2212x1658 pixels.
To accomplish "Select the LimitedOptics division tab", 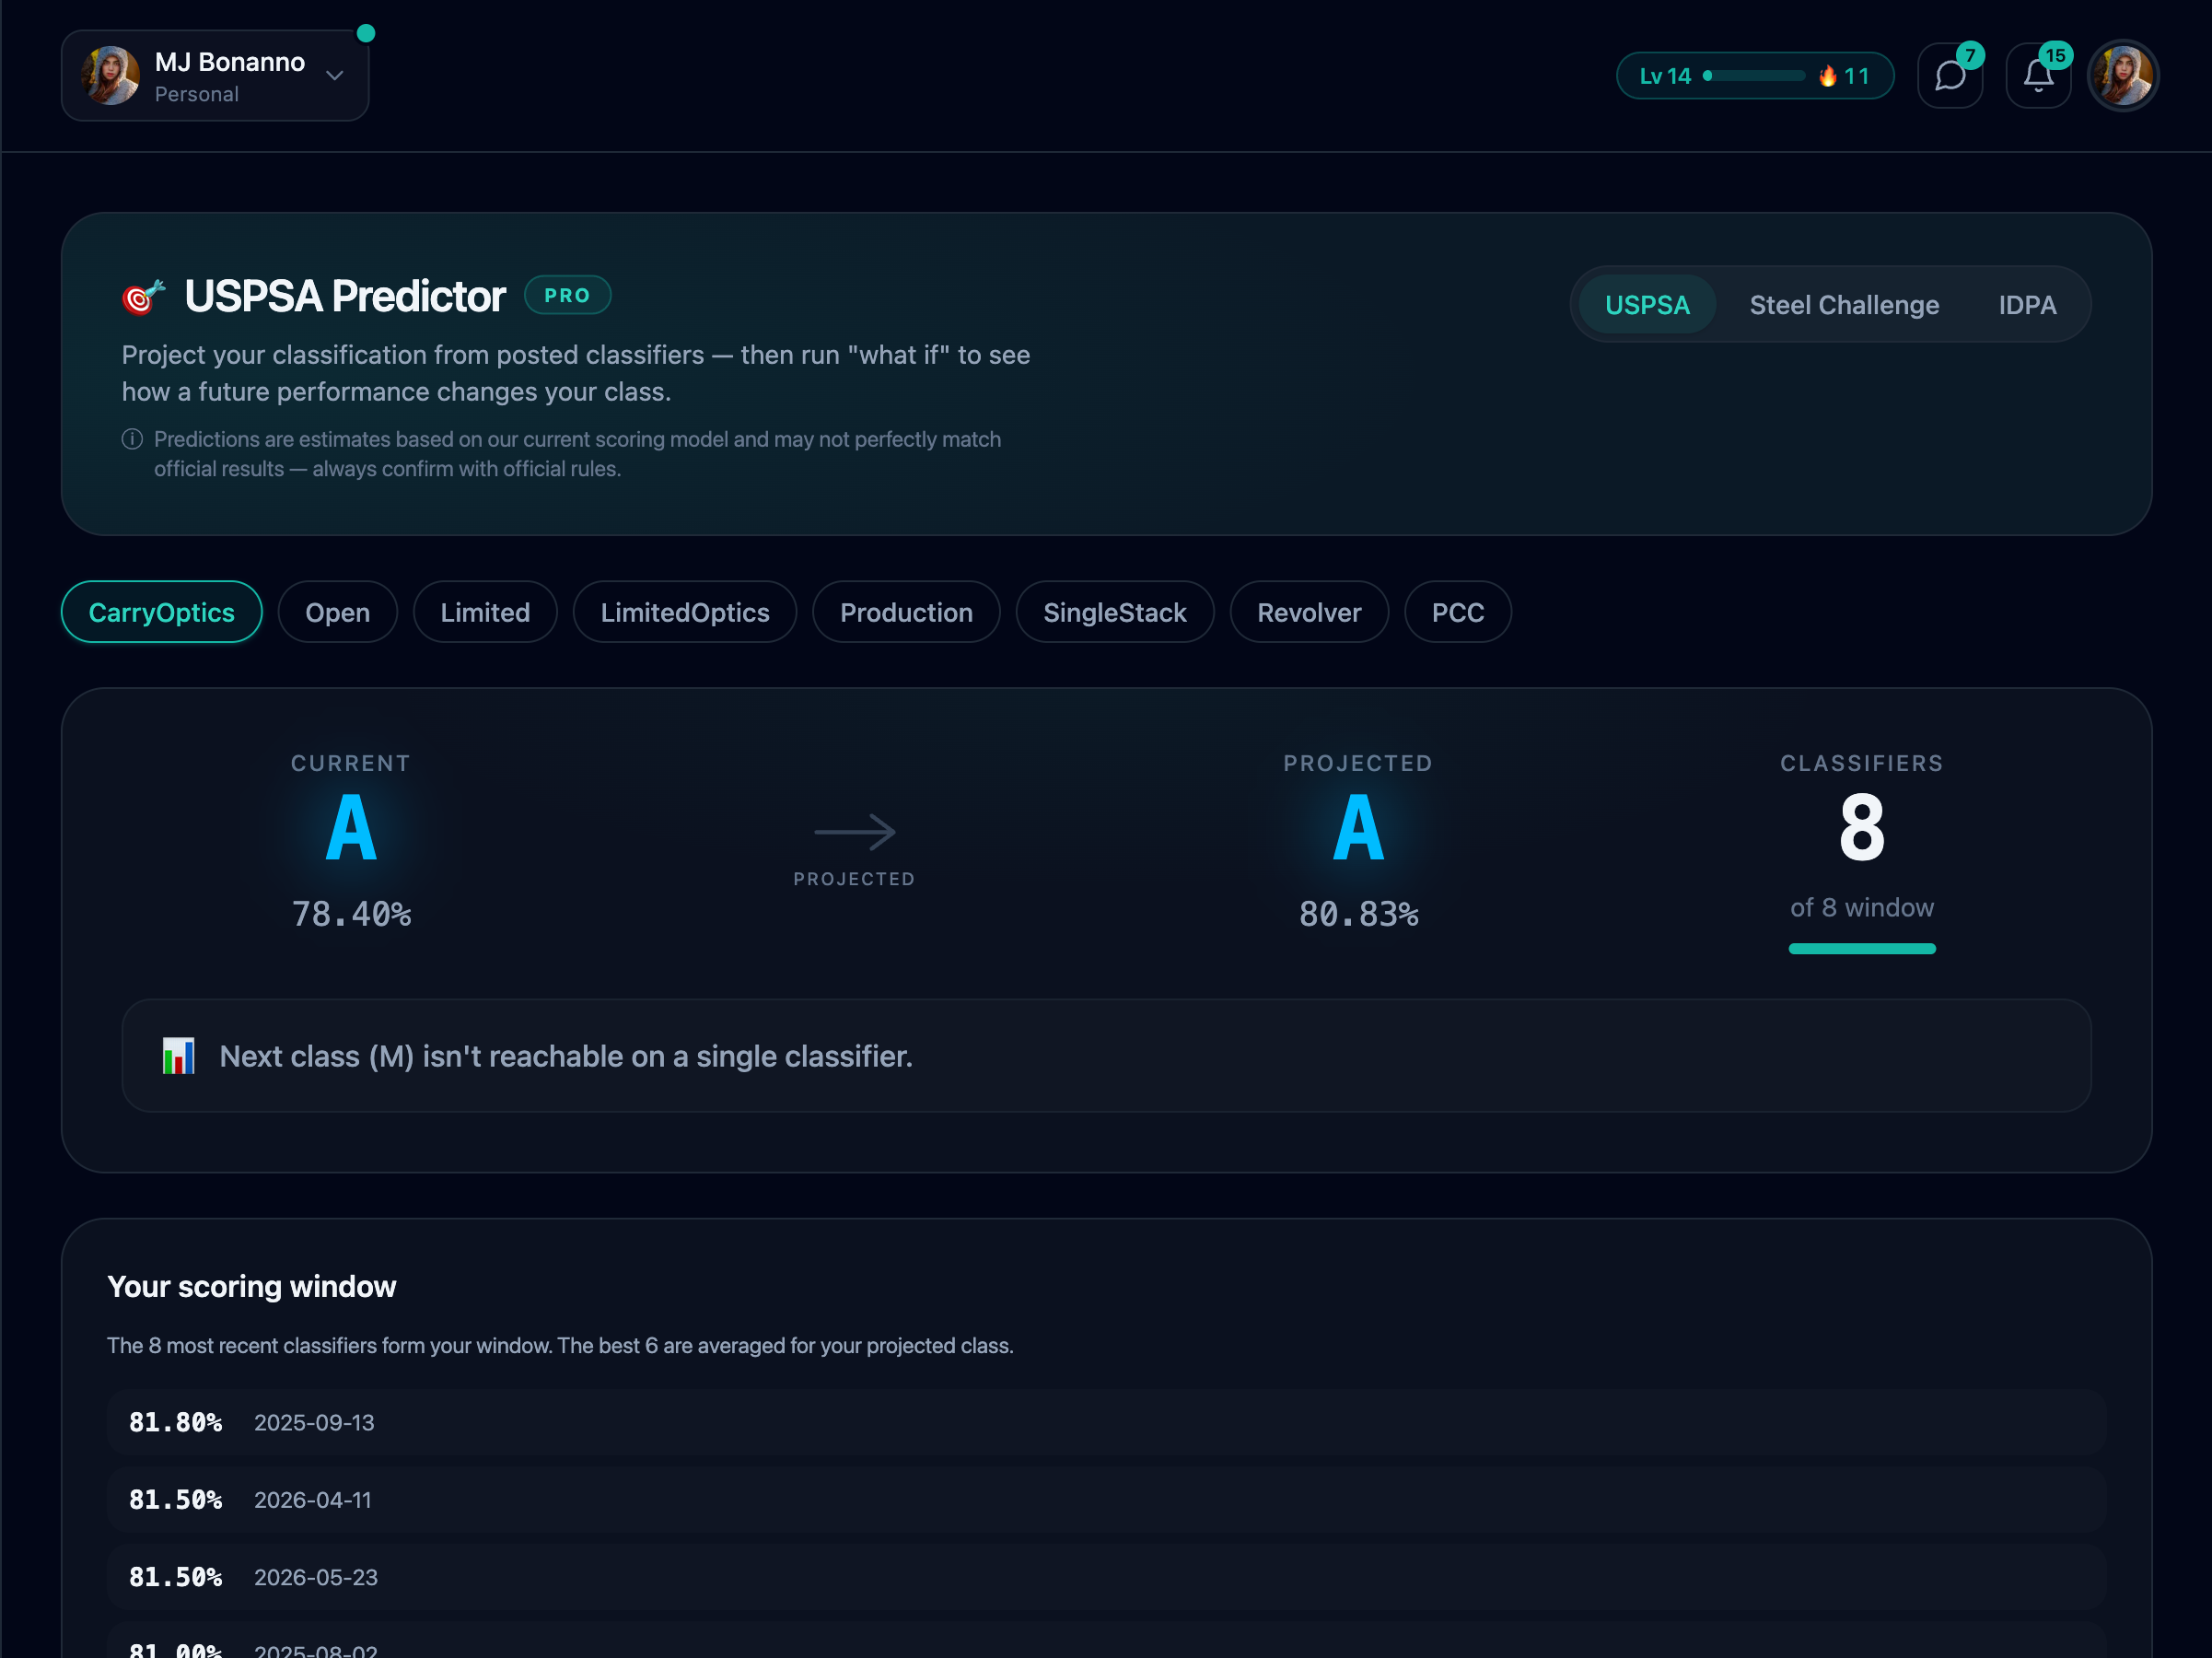I will click(x=685, y=612).
